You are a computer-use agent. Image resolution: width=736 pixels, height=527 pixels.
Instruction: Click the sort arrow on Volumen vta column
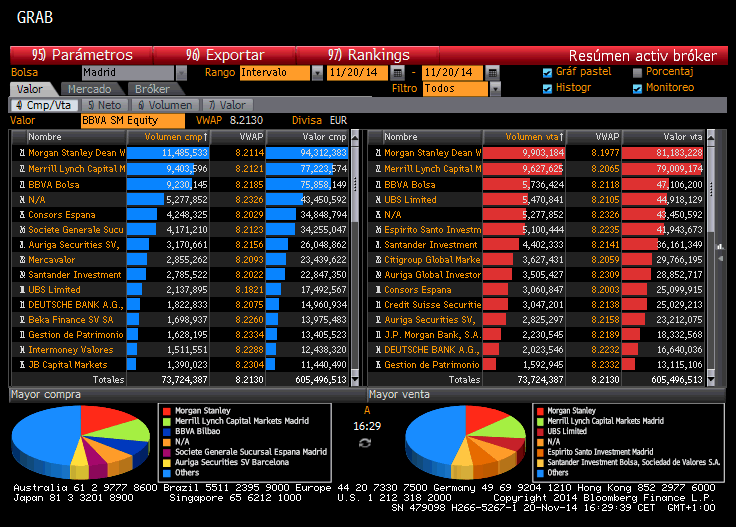click(x=561, y=137)
